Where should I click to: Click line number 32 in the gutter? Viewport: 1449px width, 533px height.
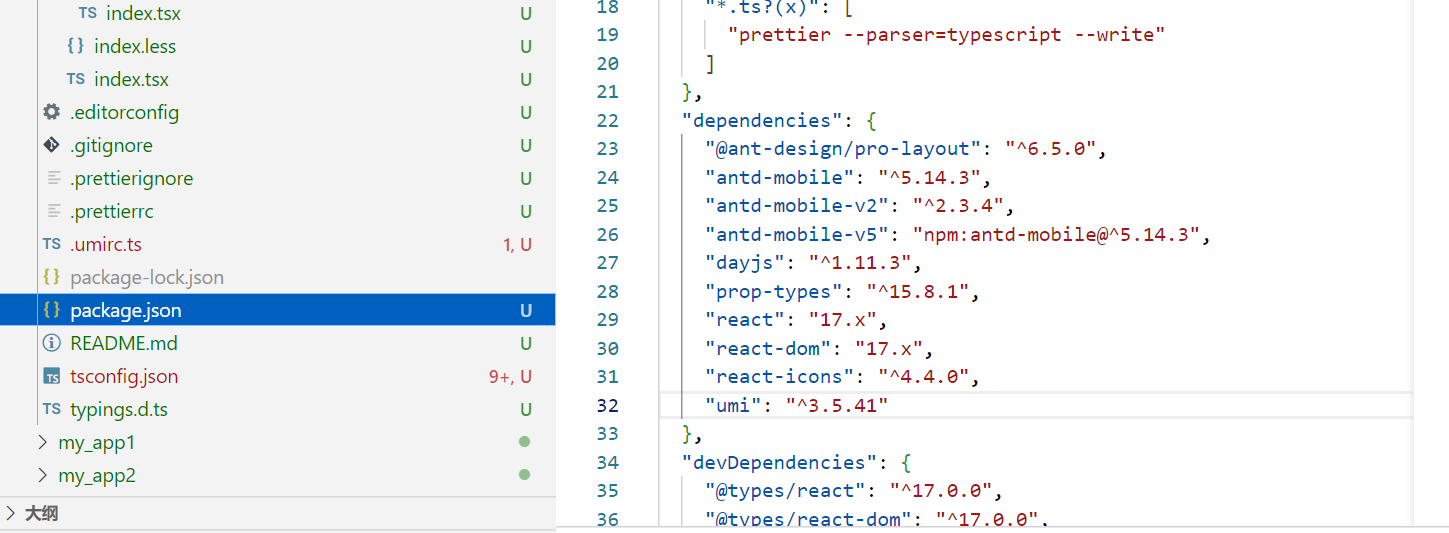tap(608, 405)
